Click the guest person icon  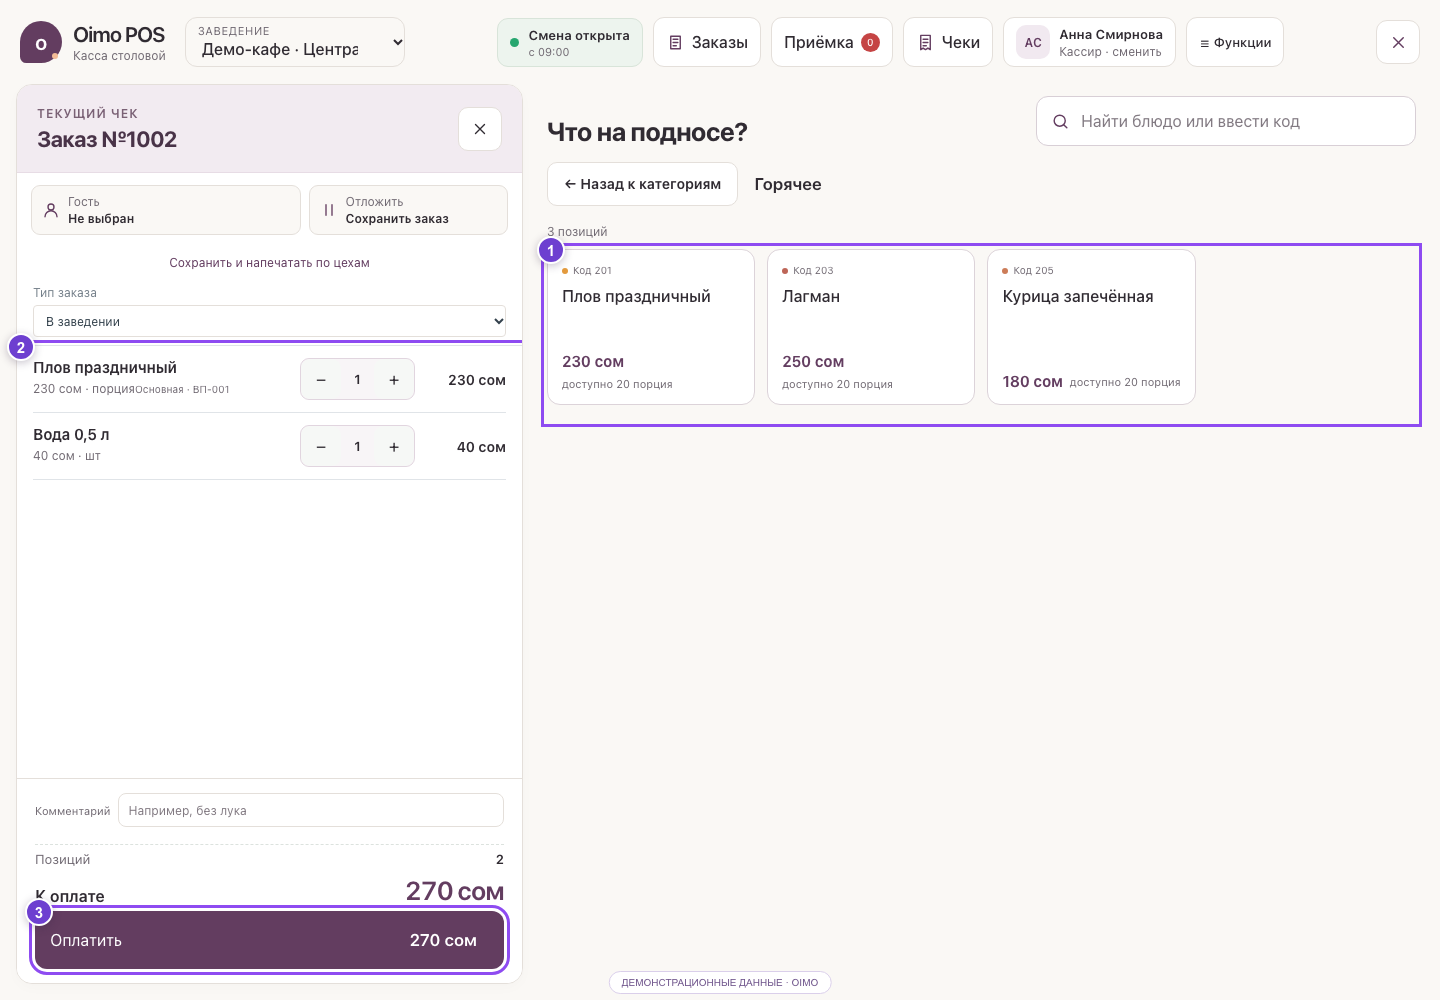51,210
